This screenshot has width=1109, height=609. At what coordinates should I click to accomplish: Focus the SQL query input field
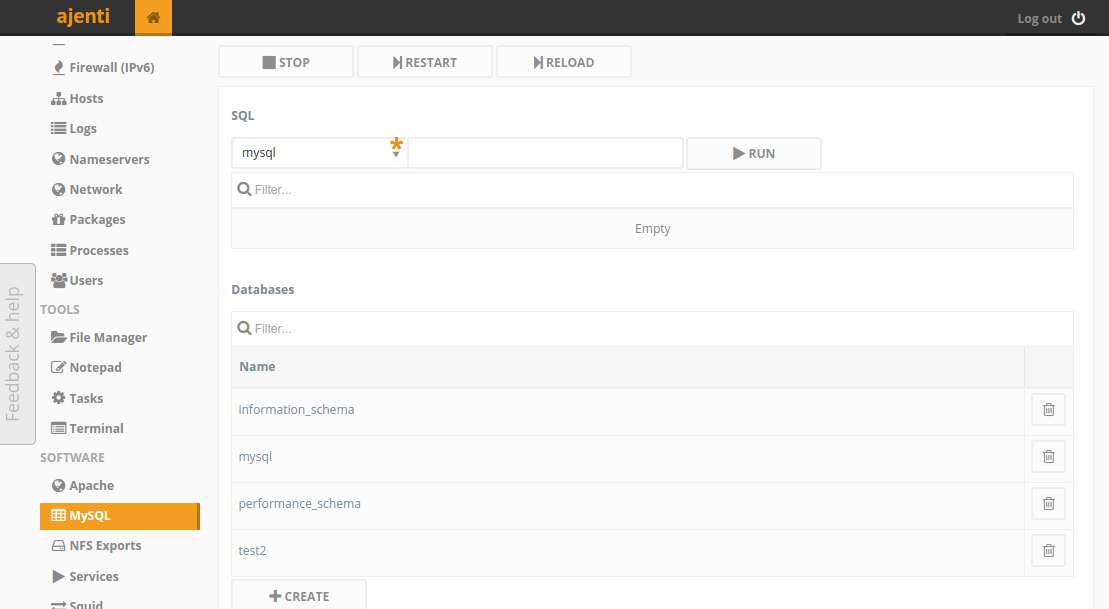[545, 153]
